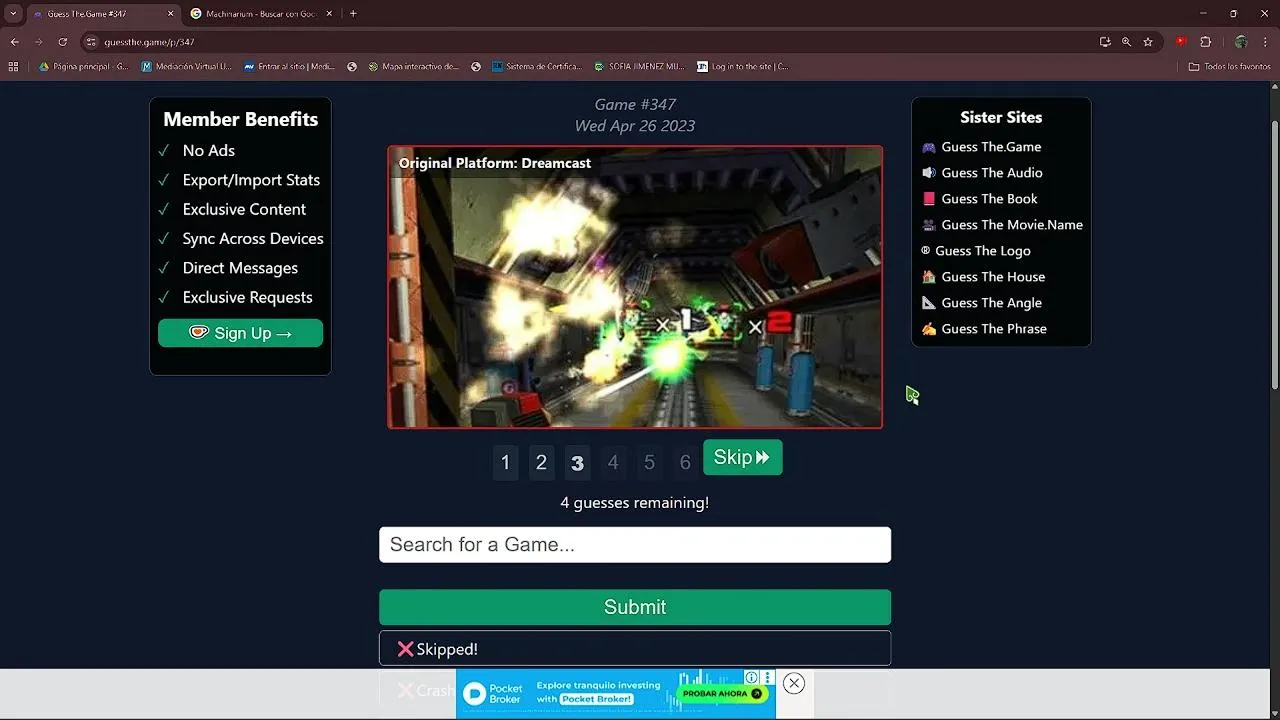Click the game screenshot image

click(x=635, y=287)
